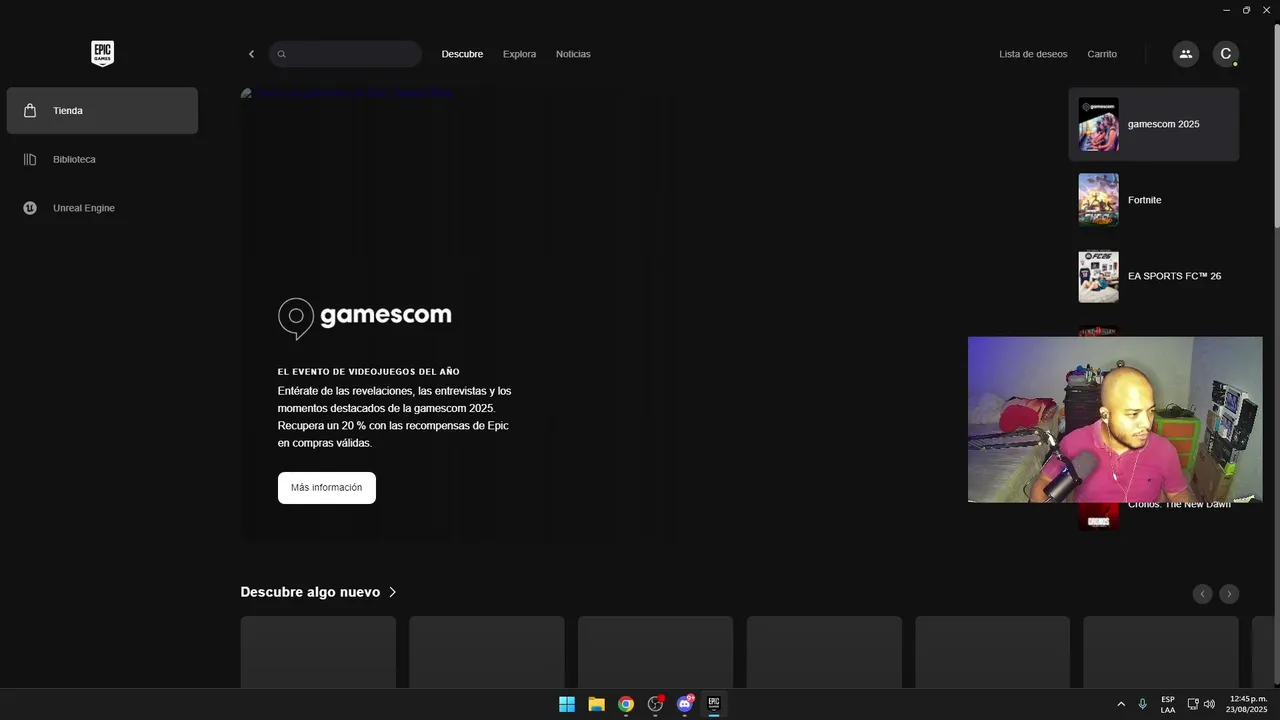
Task: Open Discord from taskbar
Action: 685,704
